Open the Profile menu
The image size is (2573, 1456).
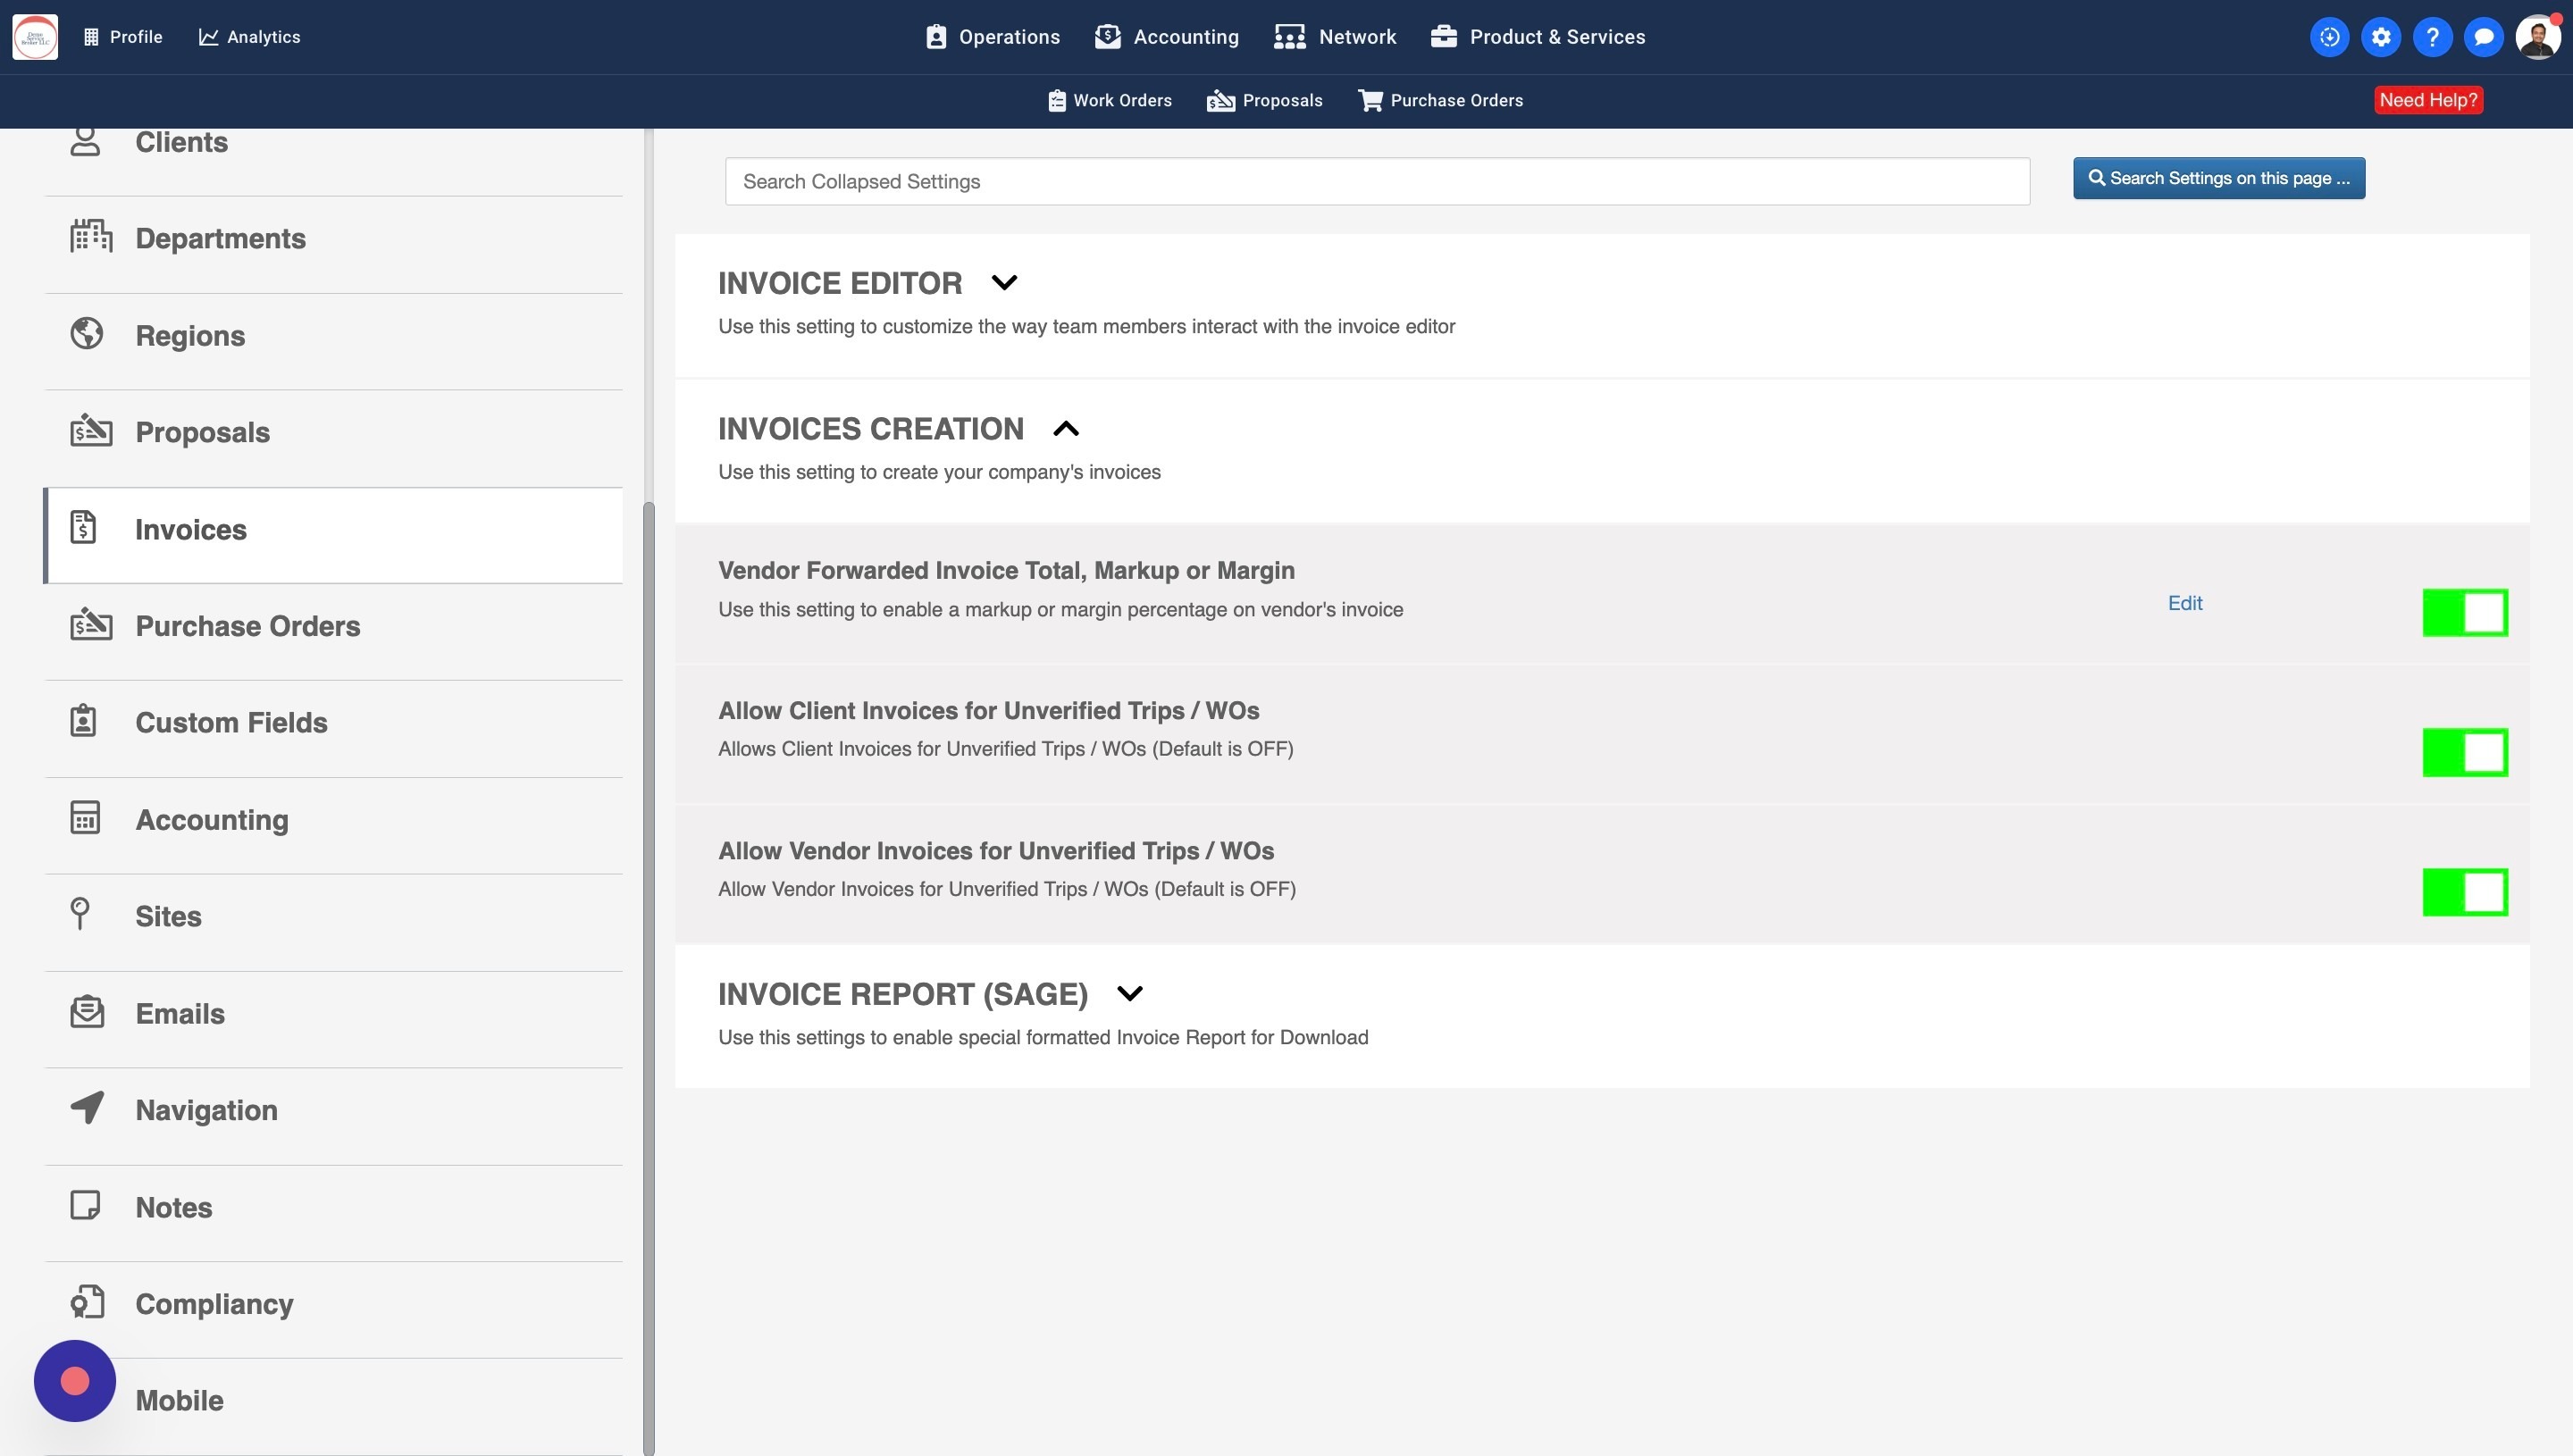(x=122, y=37)
